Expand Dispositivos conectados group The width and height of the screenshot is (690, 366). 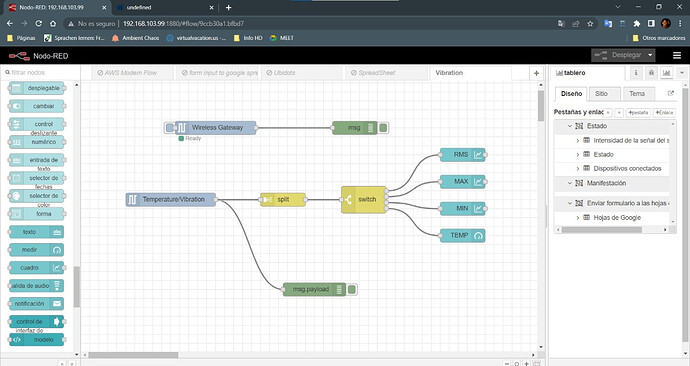point(578,168)
